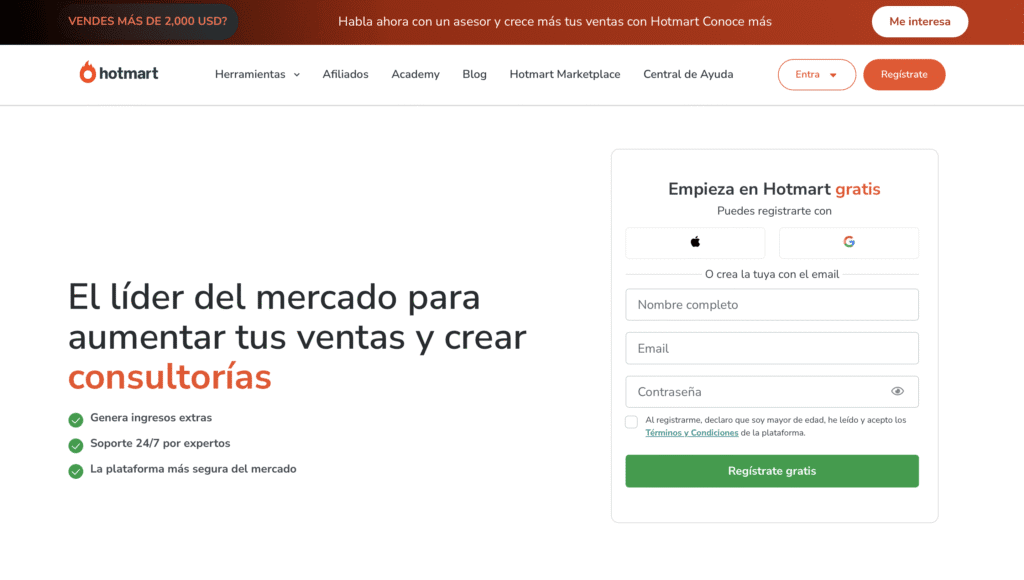This screenshot has width=1024, height=580.
Task: Focus the Nombre completo field
Action: tap(772, 305)
